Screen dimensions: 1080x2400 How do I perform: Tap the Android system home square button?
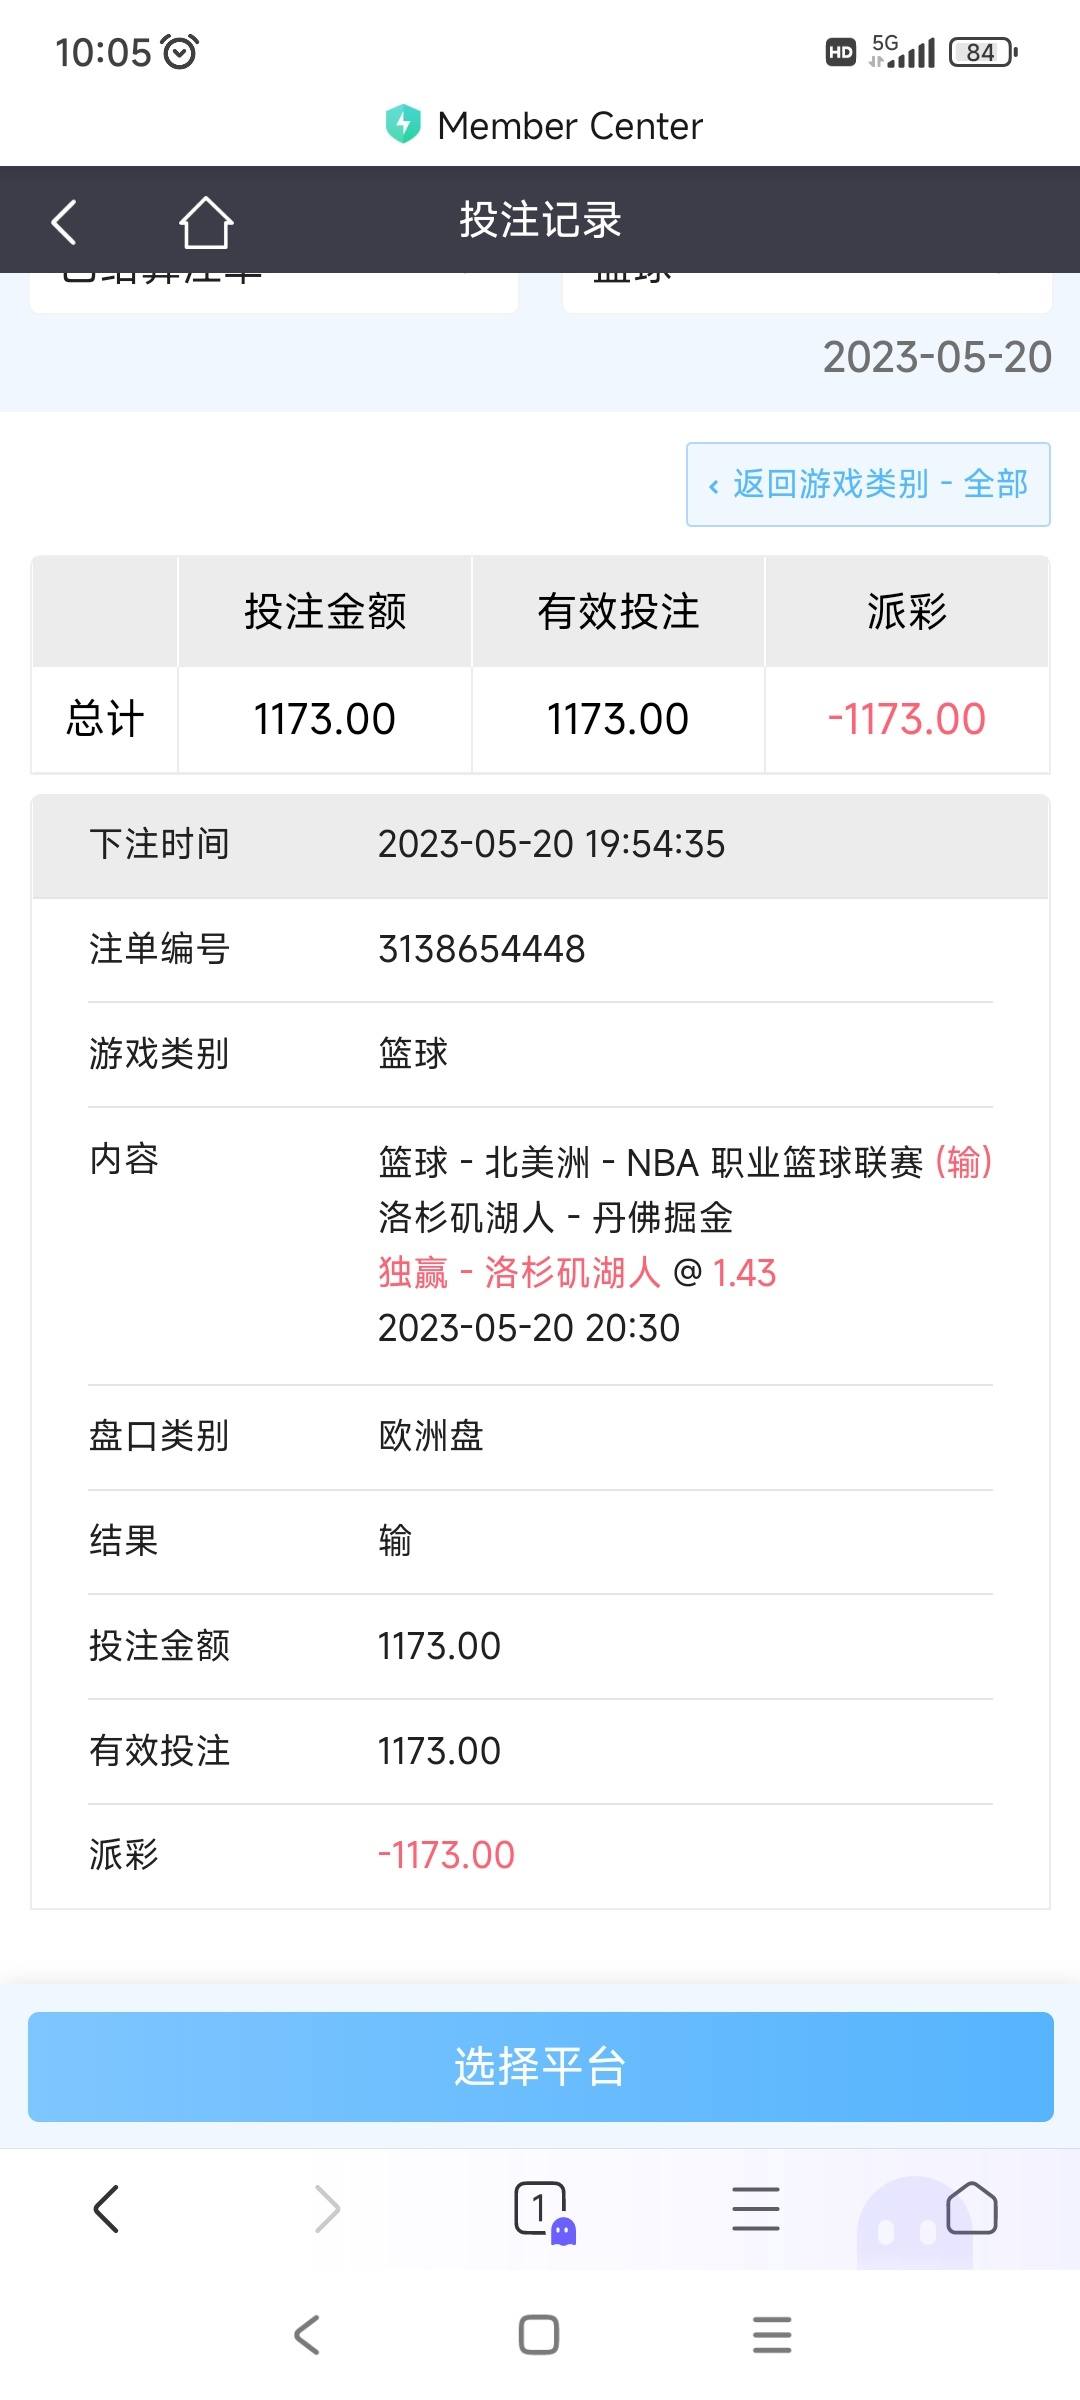tap(539, 2335)
